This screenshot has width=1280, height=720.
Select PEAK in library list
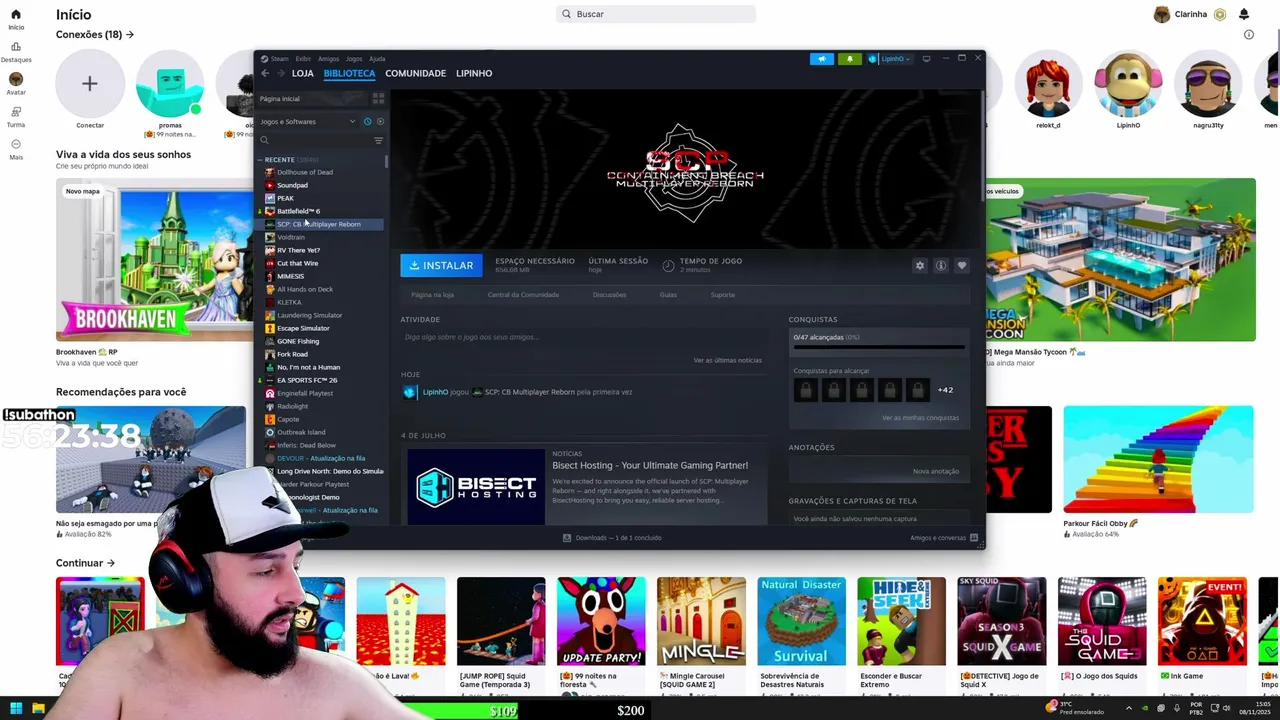click(x=285, y=198)
